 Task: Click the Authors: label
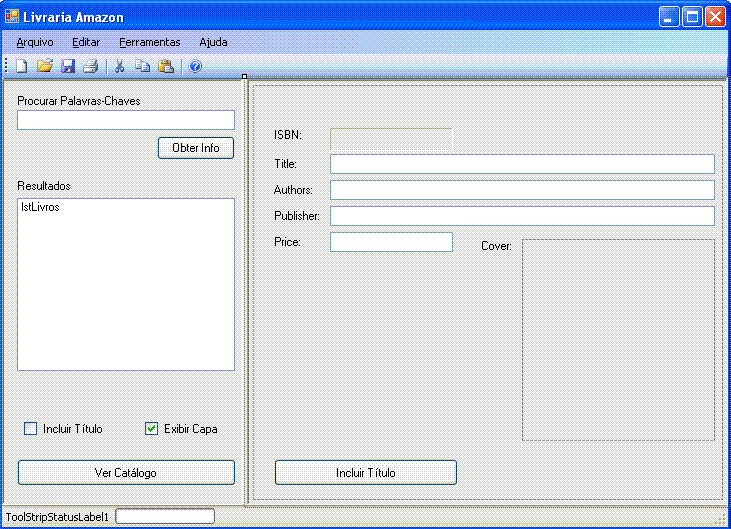pos(293,190)
